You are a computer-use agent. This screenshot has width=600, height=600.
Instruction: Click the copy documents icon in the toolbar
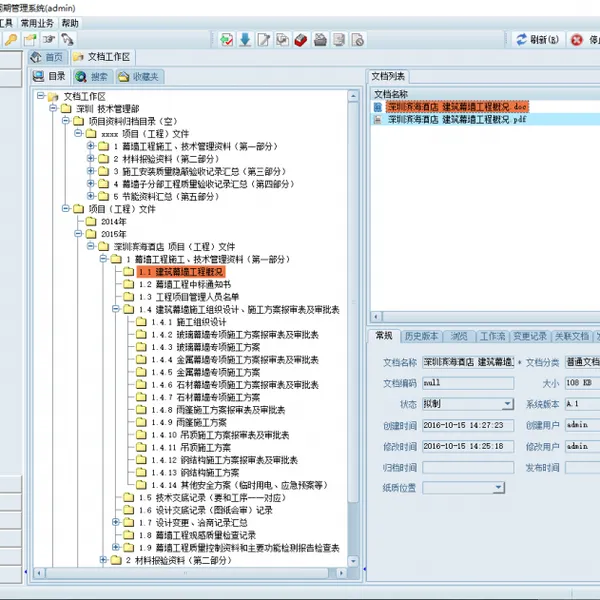(x=283, y=40)
